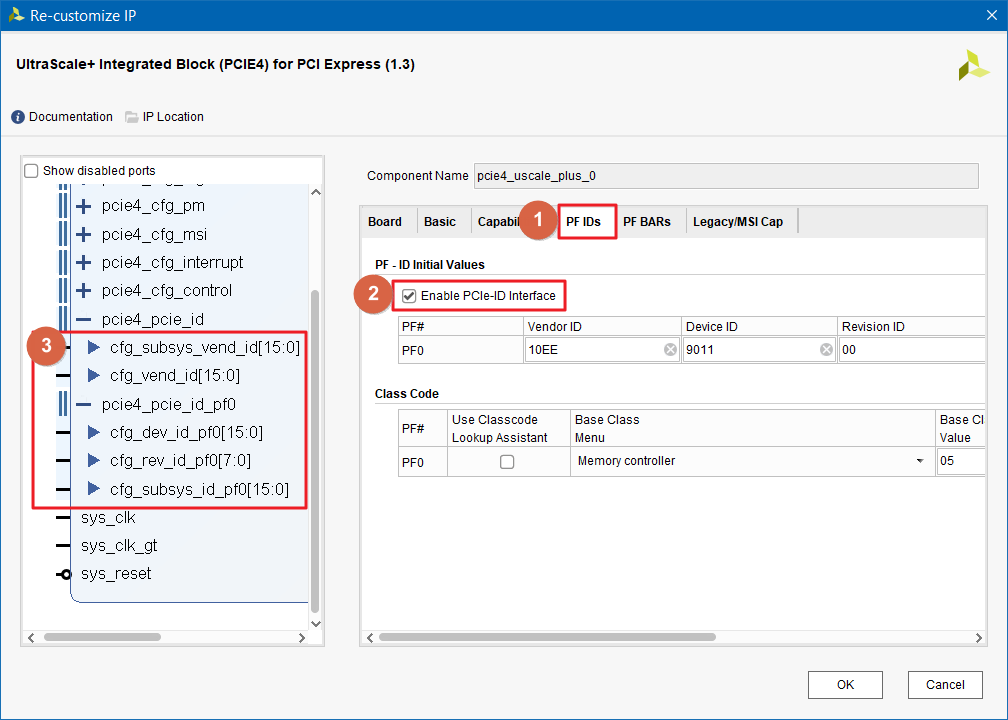This screenshot has width=1008, height=720.
Task: Collapse the pcie4_pcie_id_pf0 interface
Action: point(83,404)
